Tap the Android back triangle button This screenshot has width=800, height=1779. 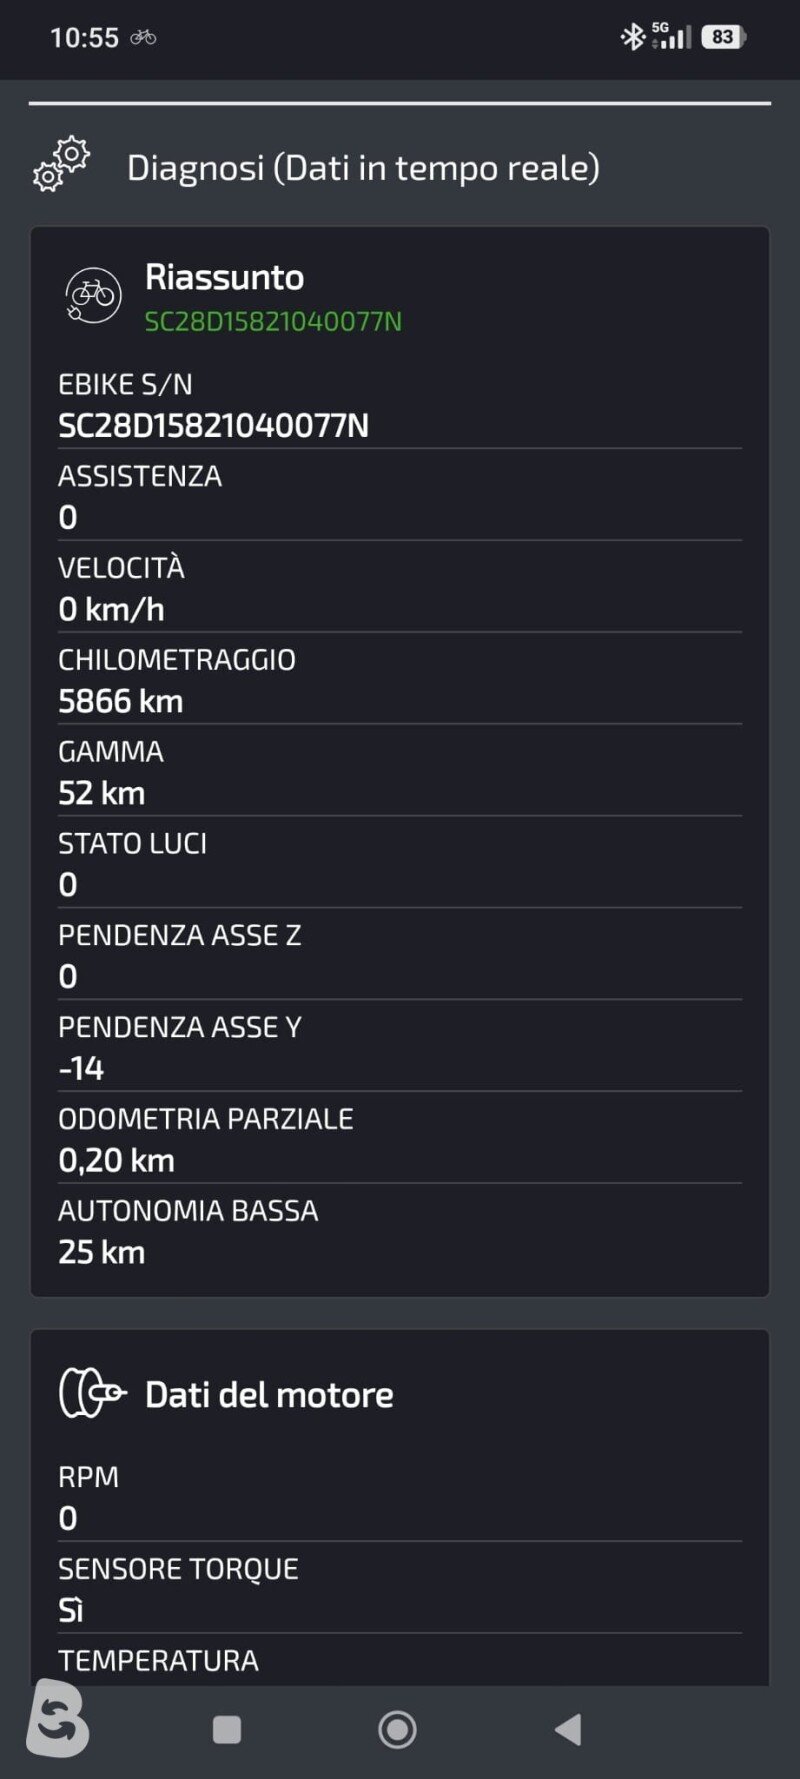(568, 1729)
